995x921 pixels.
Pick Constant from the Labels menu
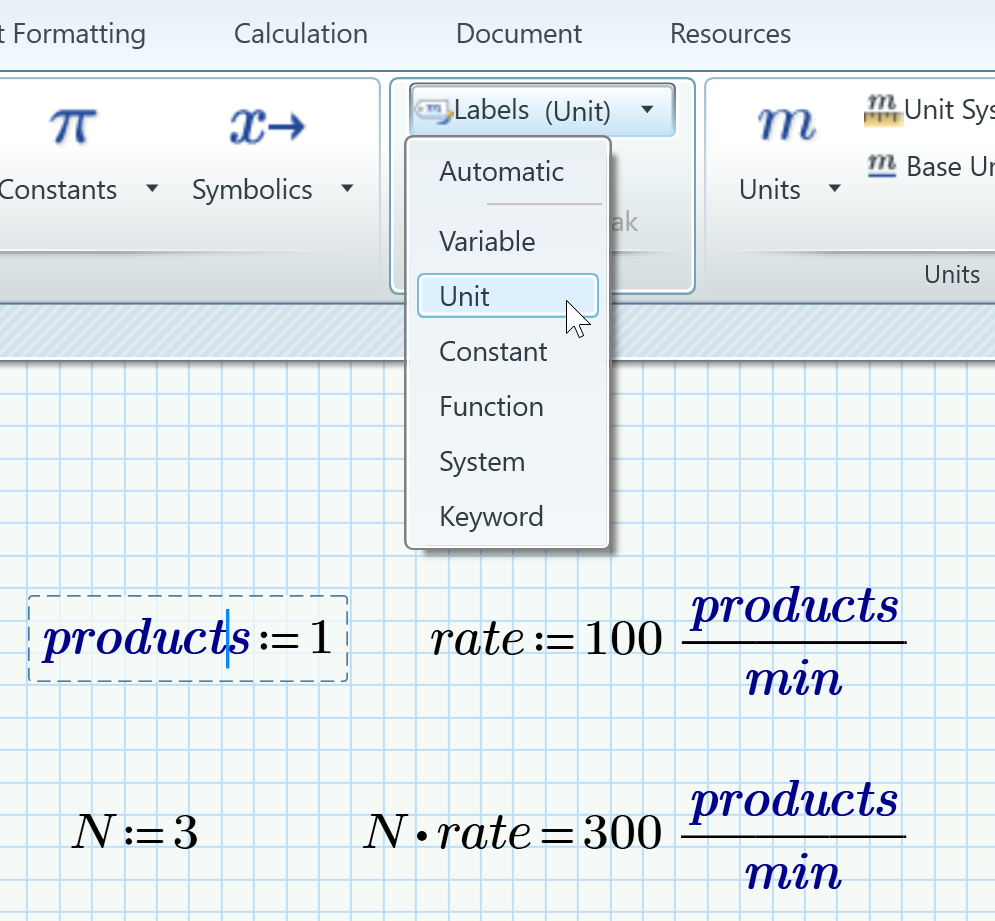(493, 352)
